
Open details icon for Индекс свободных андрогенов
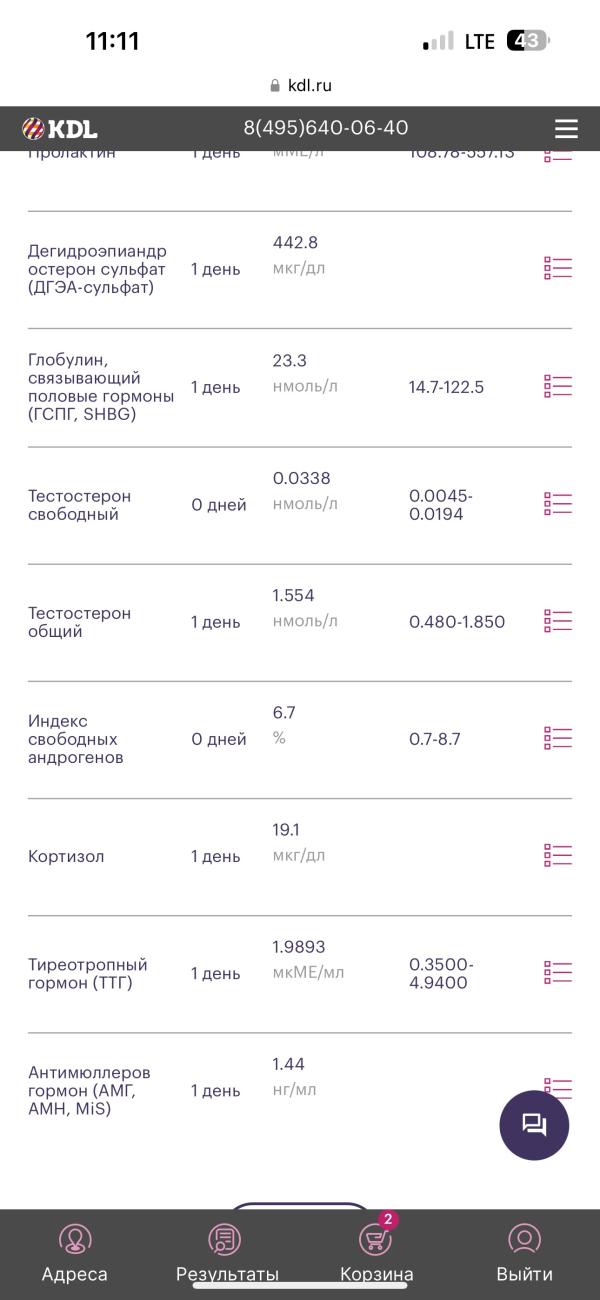(x=558, y=738)
